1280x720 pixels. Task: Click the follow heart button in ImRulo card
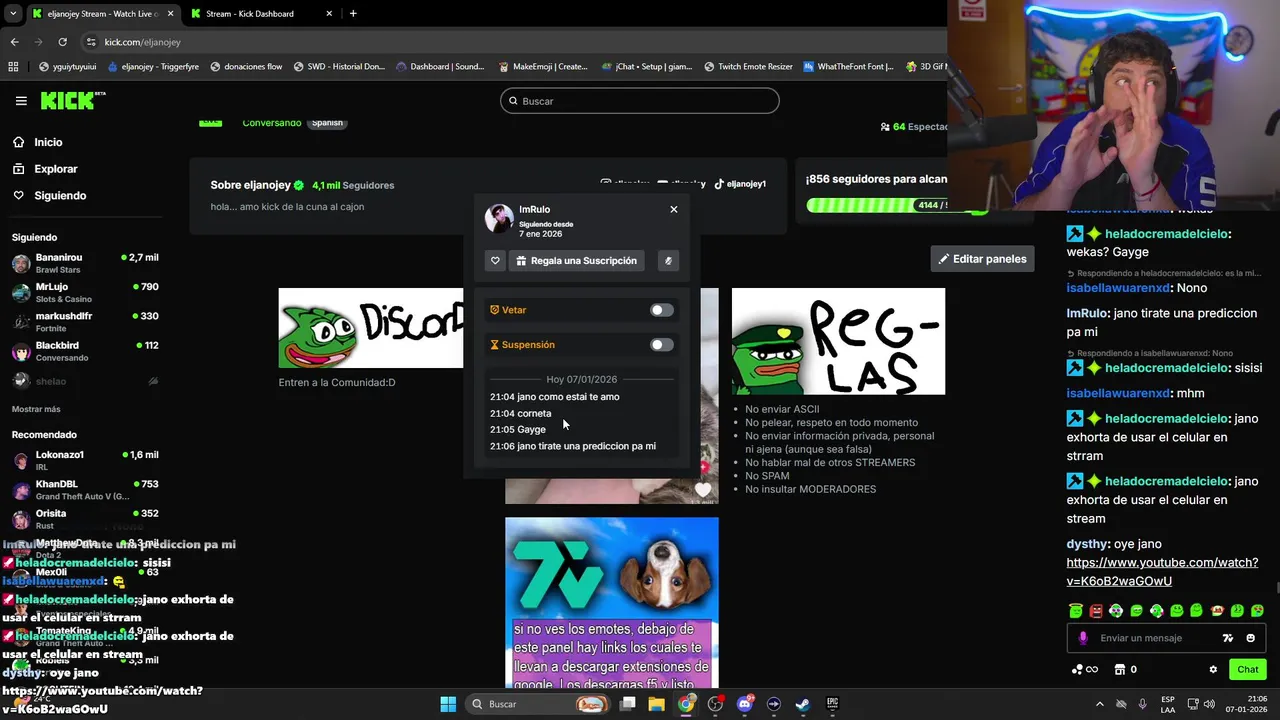pyautogui.click(x=495, y=261)
